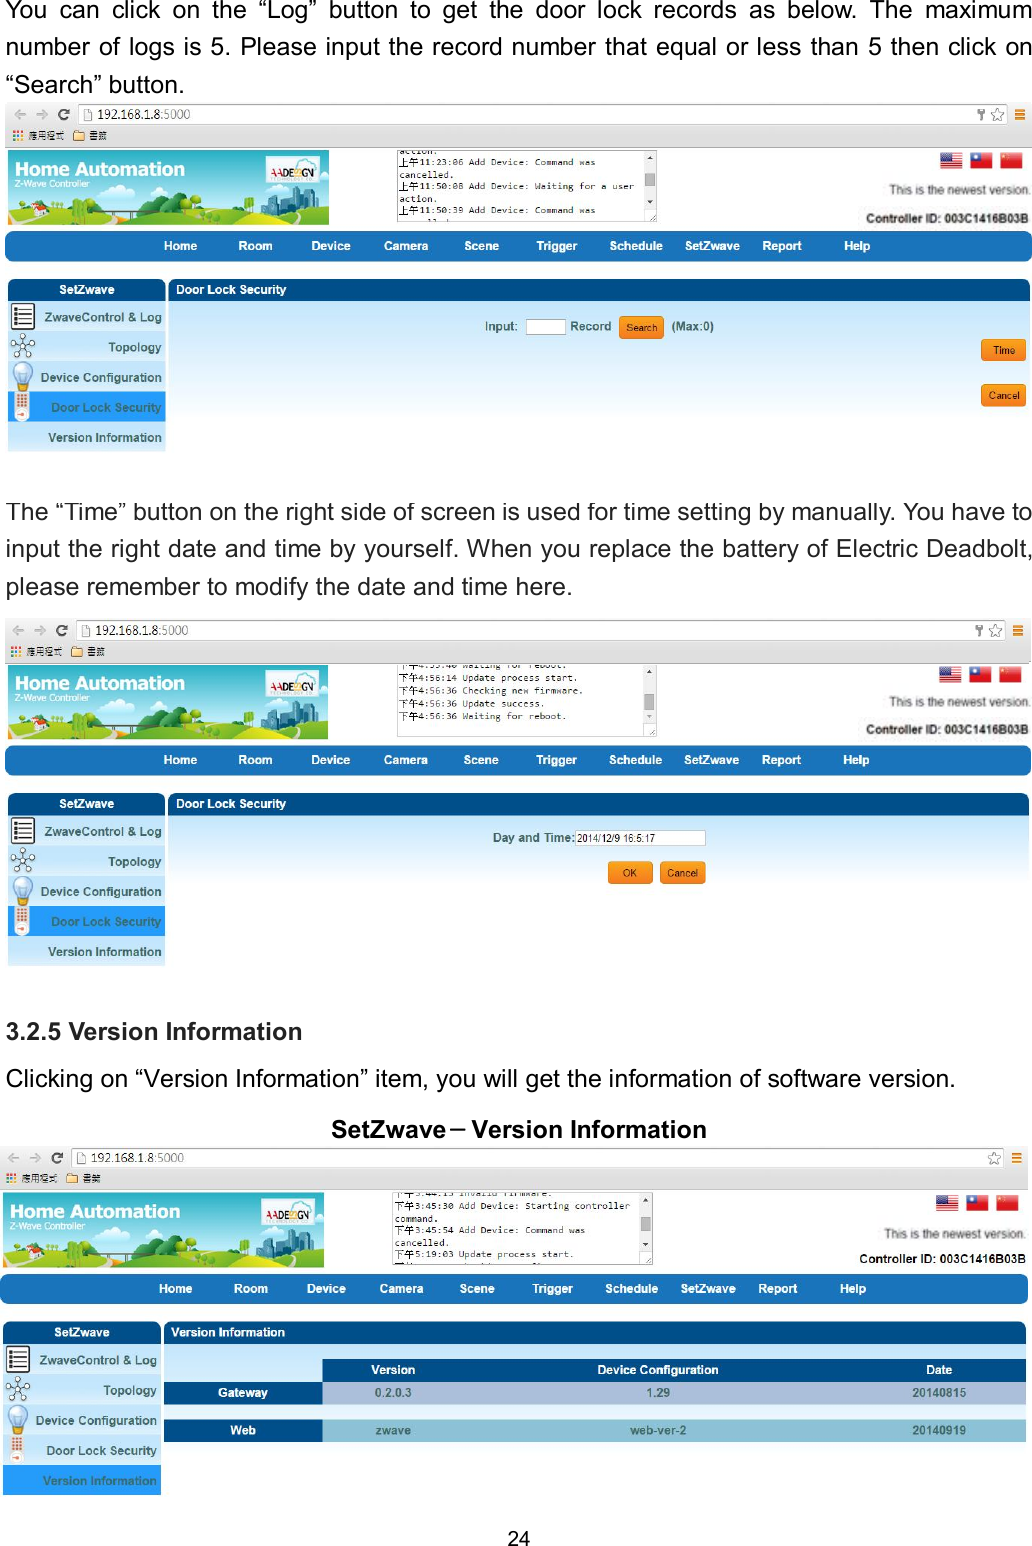Image resolution: width=1032 pixels, height=1546 pixels.
Task: Click Device Configuration column header in version table
Action: coord(658,1370)
